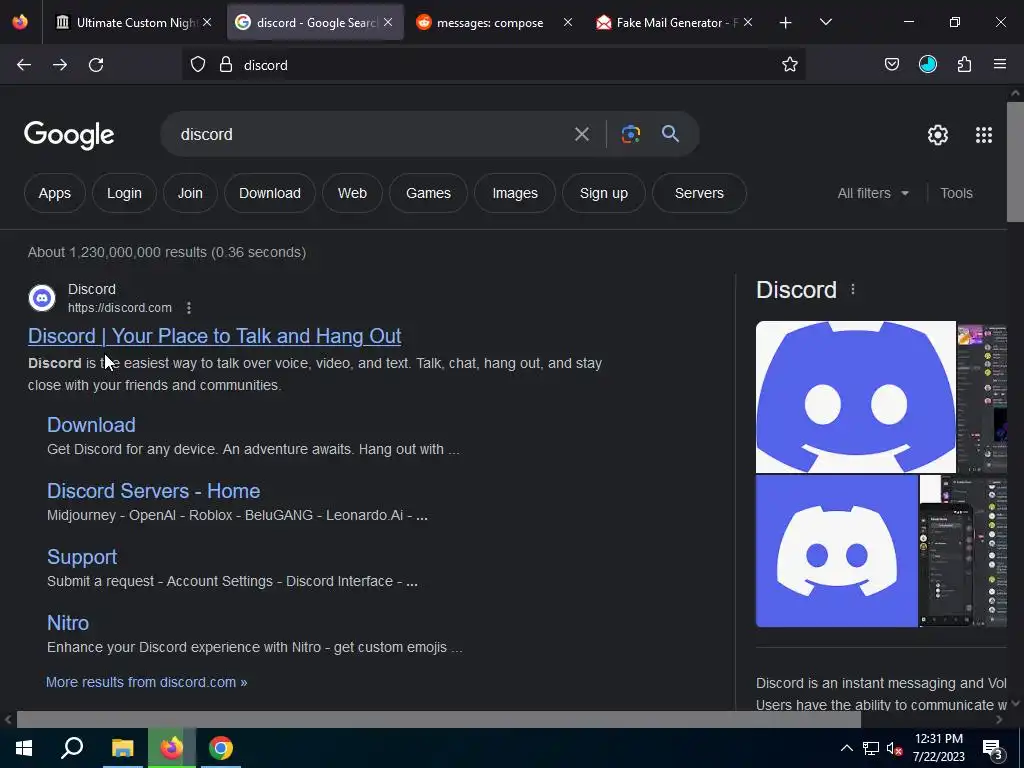The height and width of the screenshot is (768, 1024).
Task: Open Discord Servers - Home sitelink
Action: click(153, 491)
